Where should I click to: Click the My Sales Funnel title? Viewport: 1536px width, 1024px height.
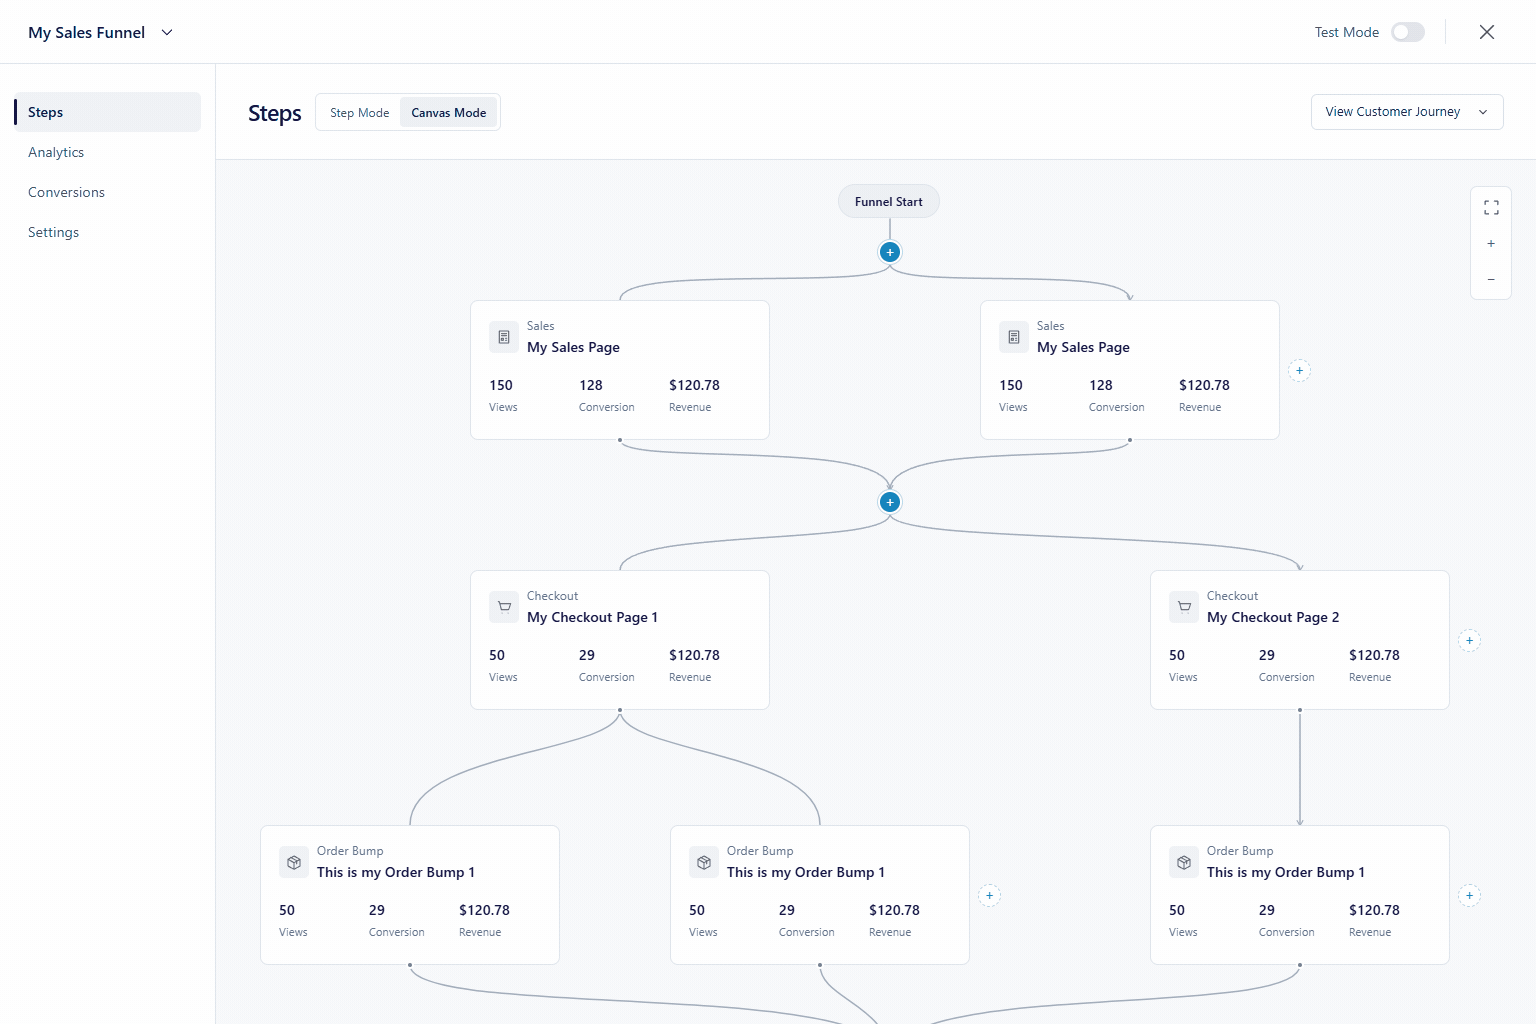click(87, 32)
